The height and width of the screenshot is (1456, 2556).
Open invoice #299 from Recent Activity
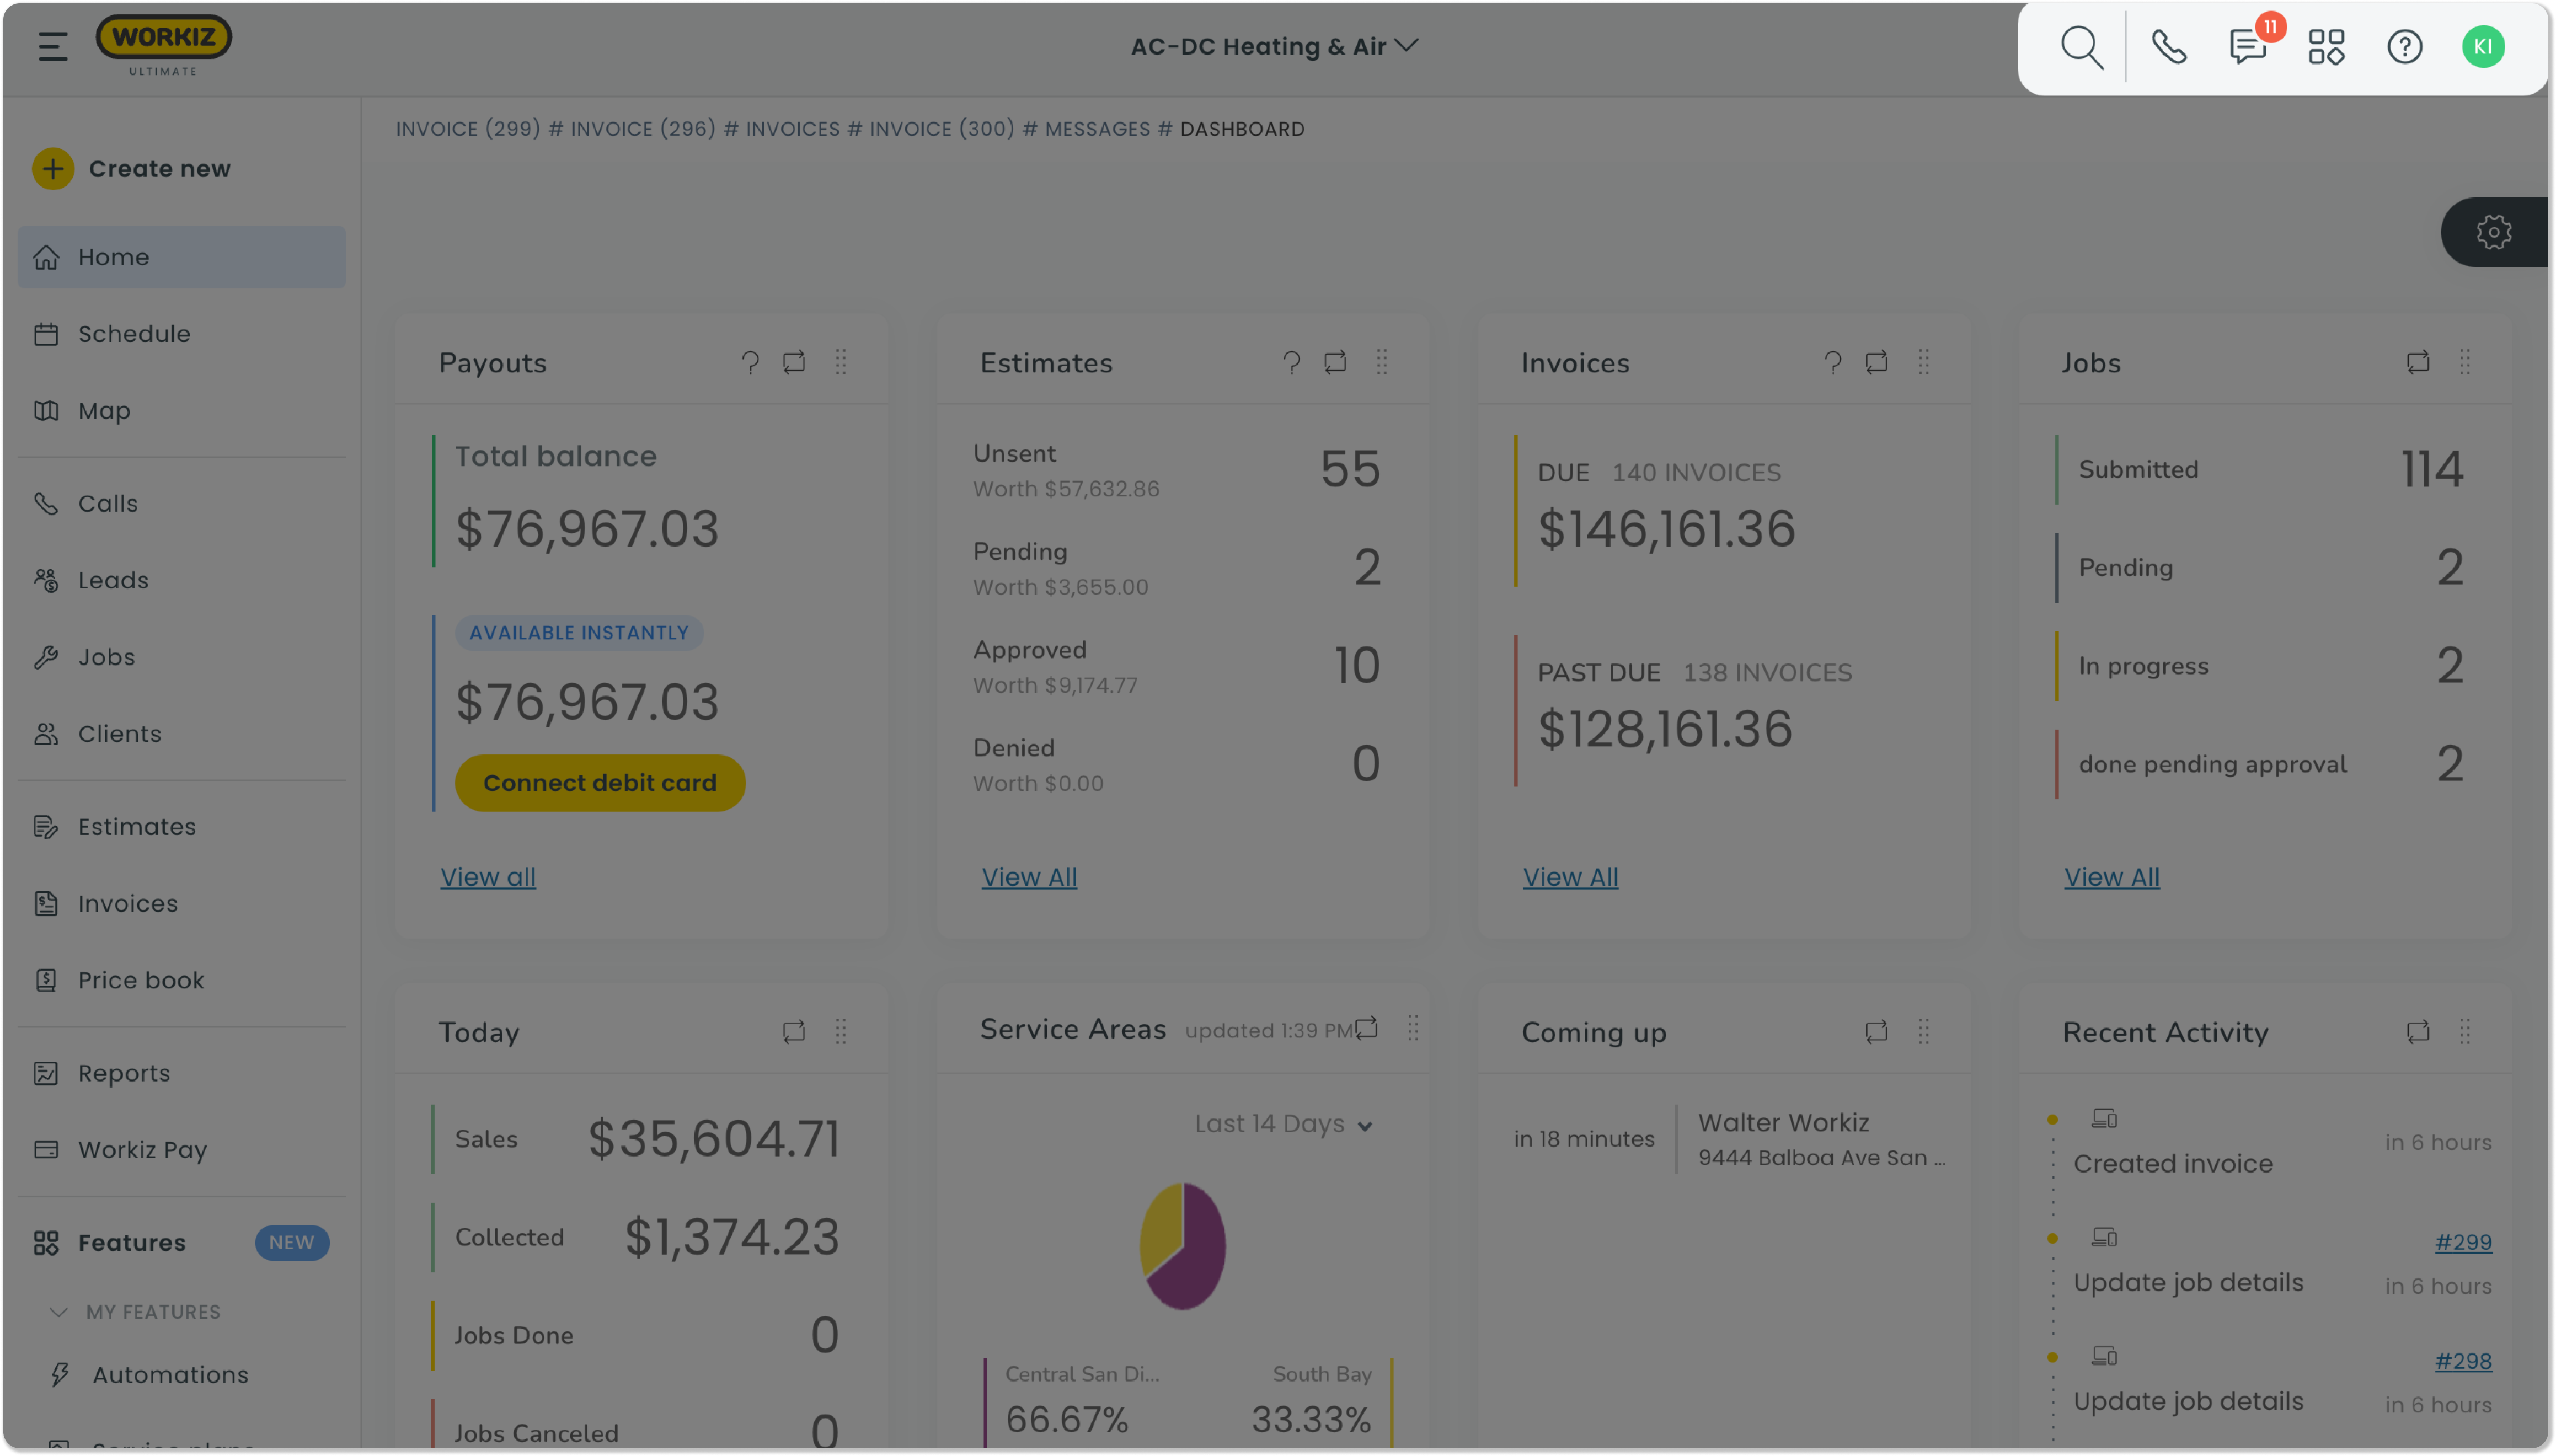point(2464,1242)
